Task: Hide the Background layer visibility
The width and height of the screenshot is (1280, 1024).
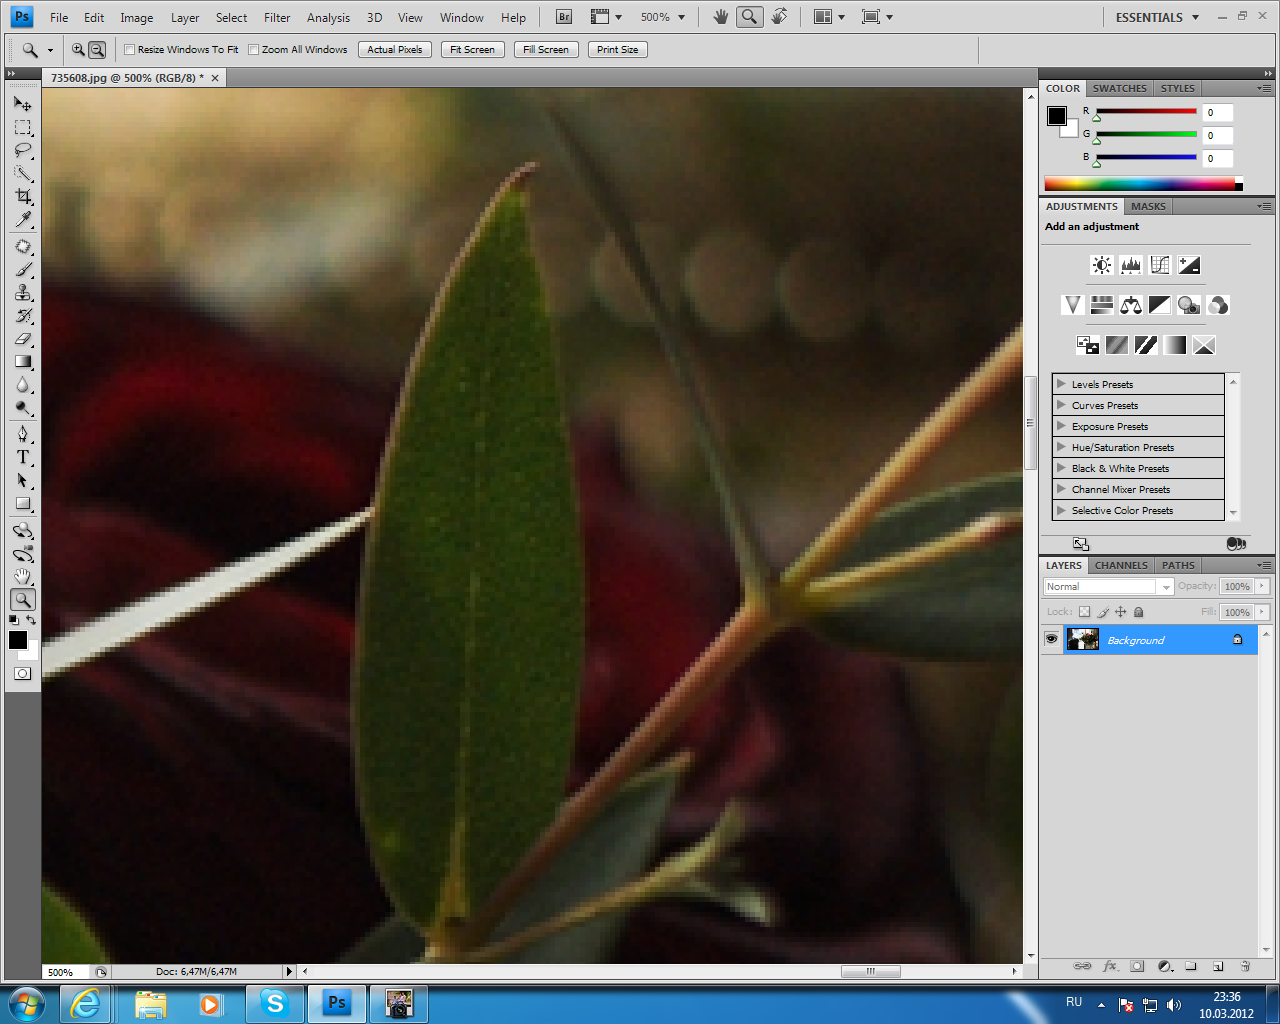Action: (1051, 640)
